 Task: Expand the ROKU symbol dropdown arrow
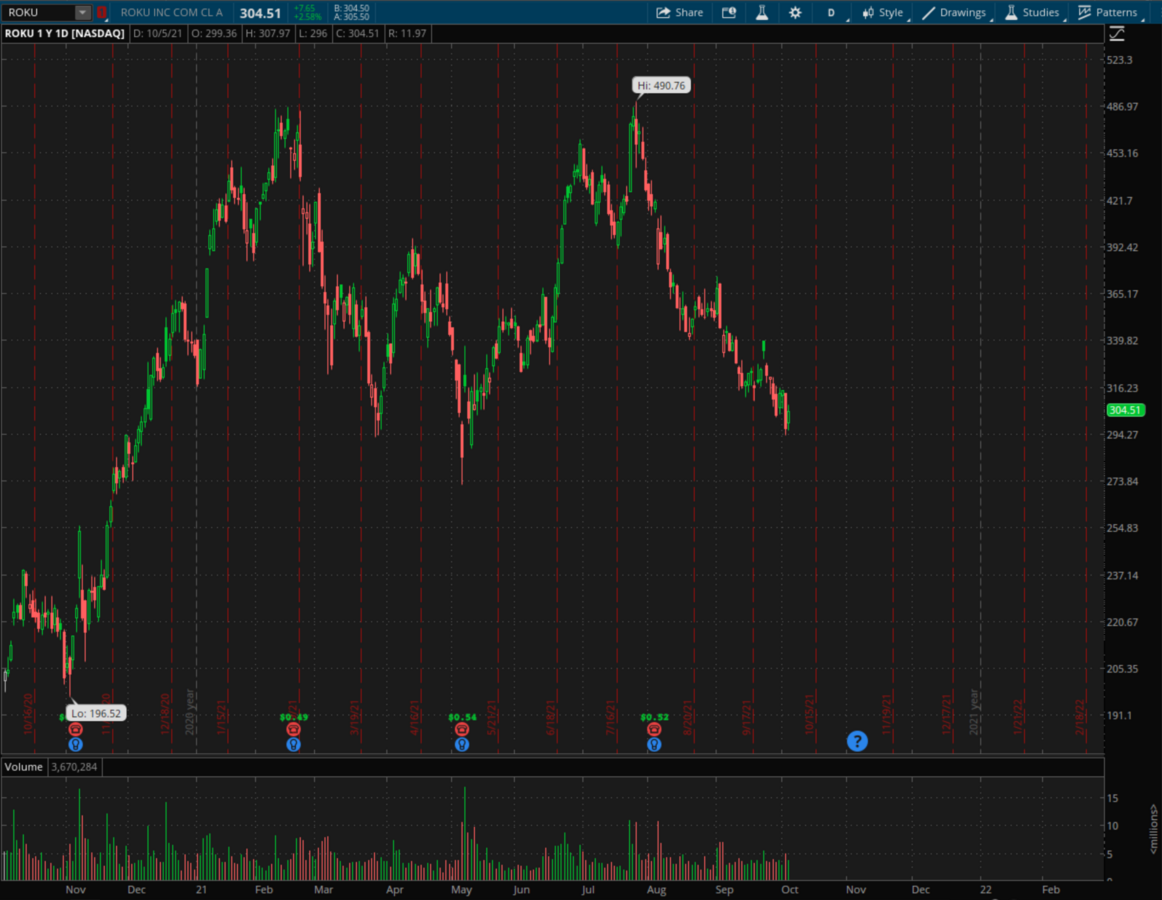click(83, 13)
